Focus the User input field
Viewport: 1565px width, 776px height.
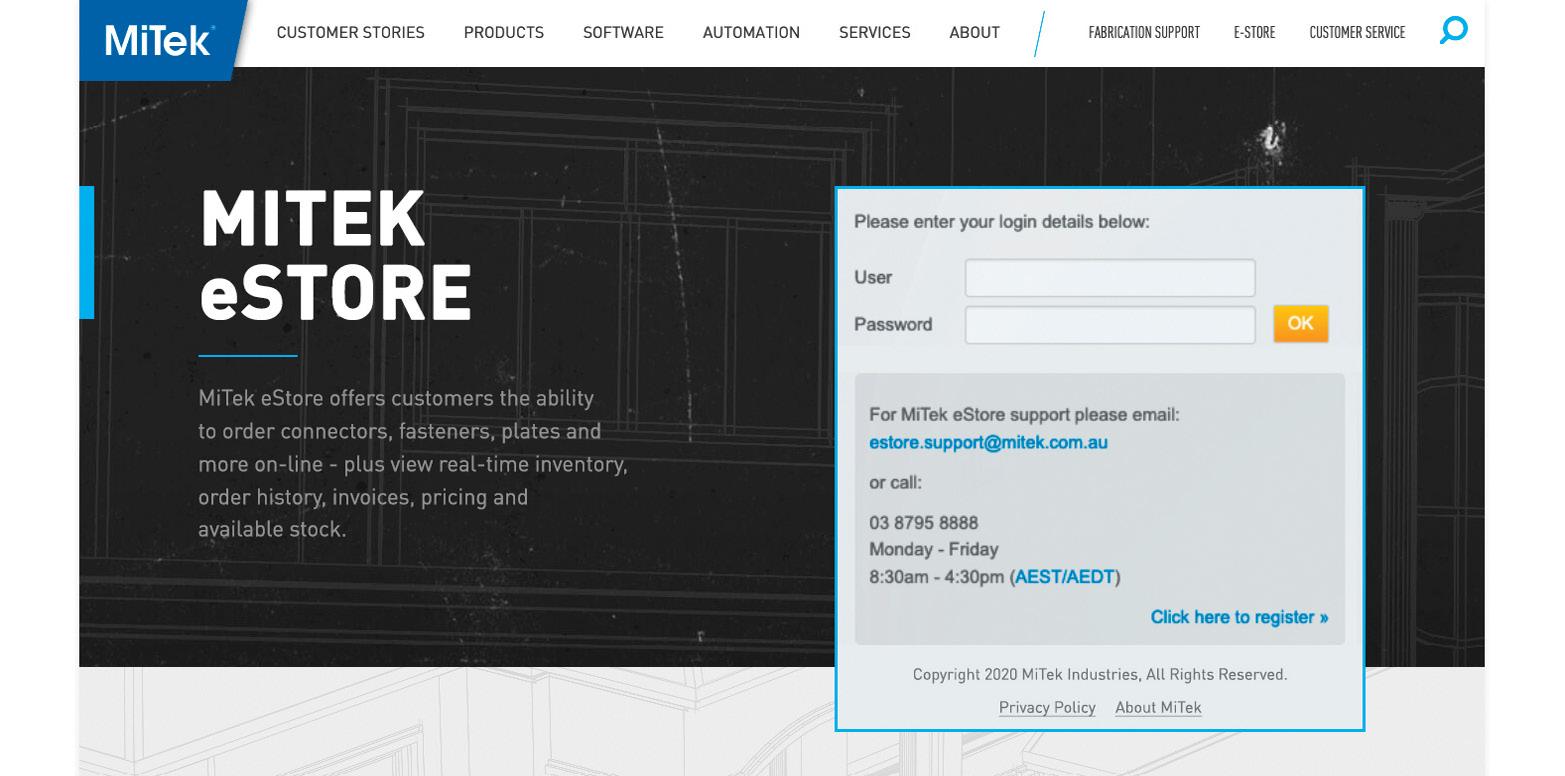1110,278
